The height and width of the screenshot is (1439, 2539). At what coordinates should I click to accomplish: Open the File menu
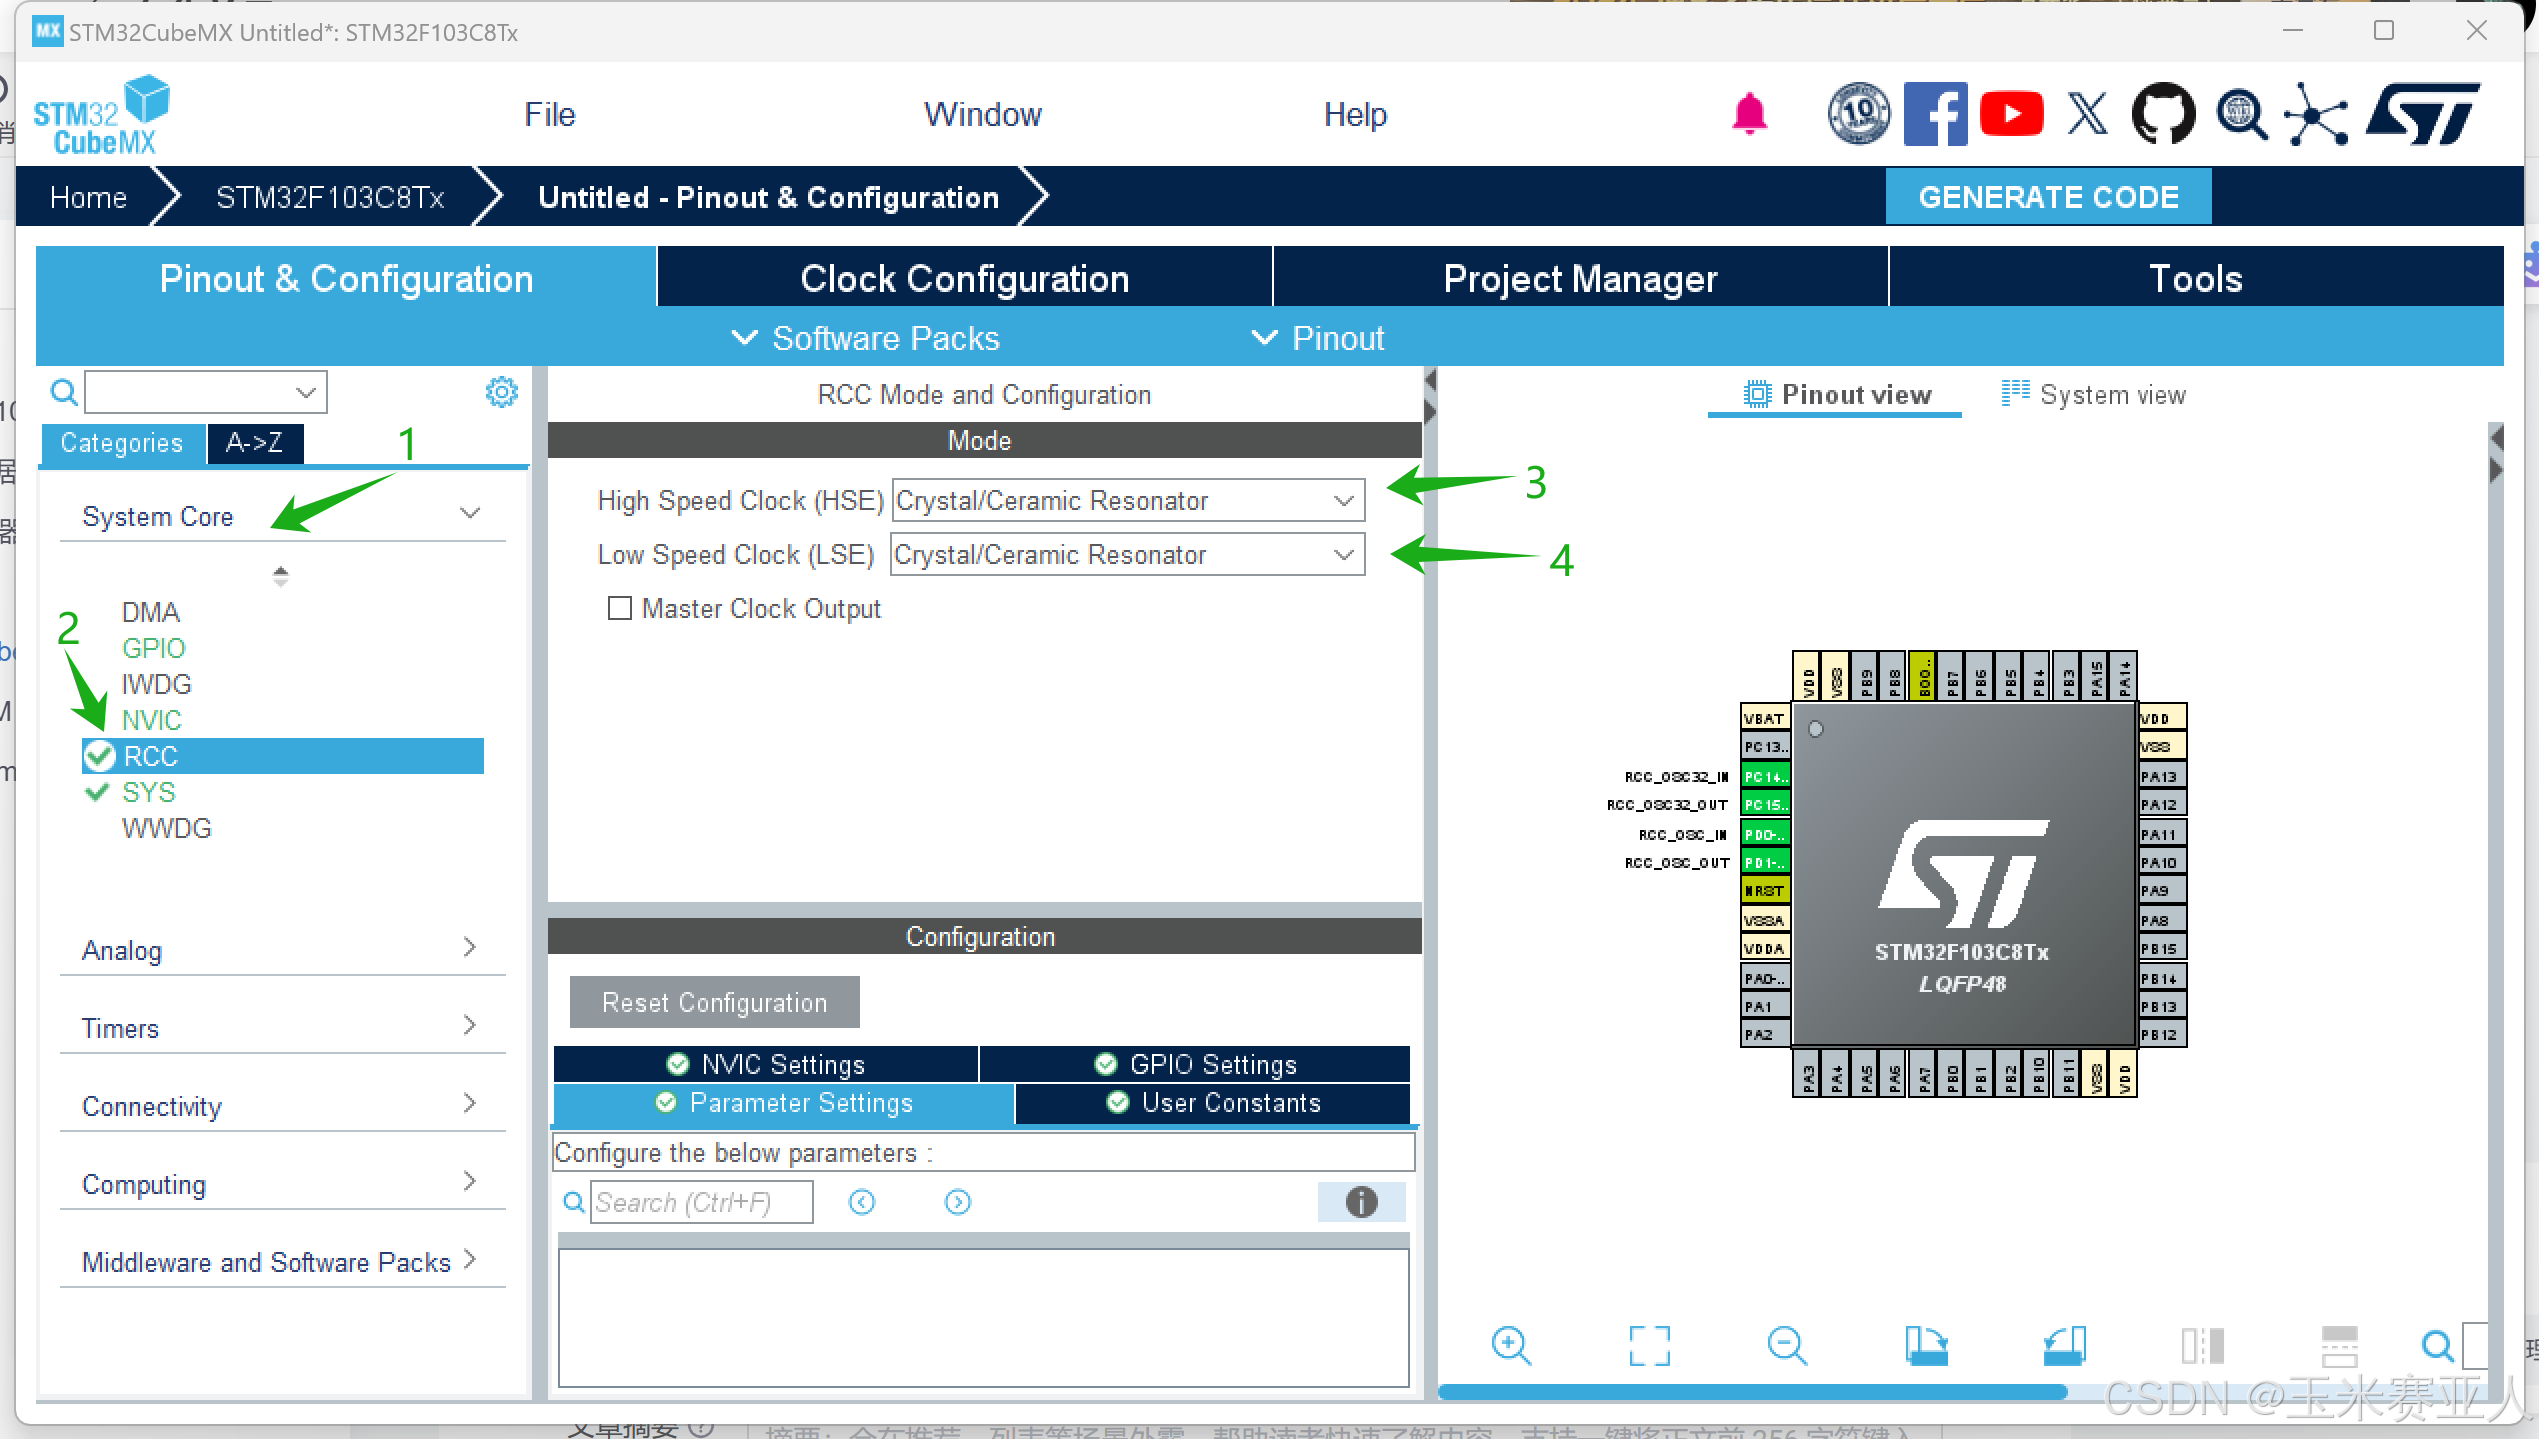tap(549, 114)
